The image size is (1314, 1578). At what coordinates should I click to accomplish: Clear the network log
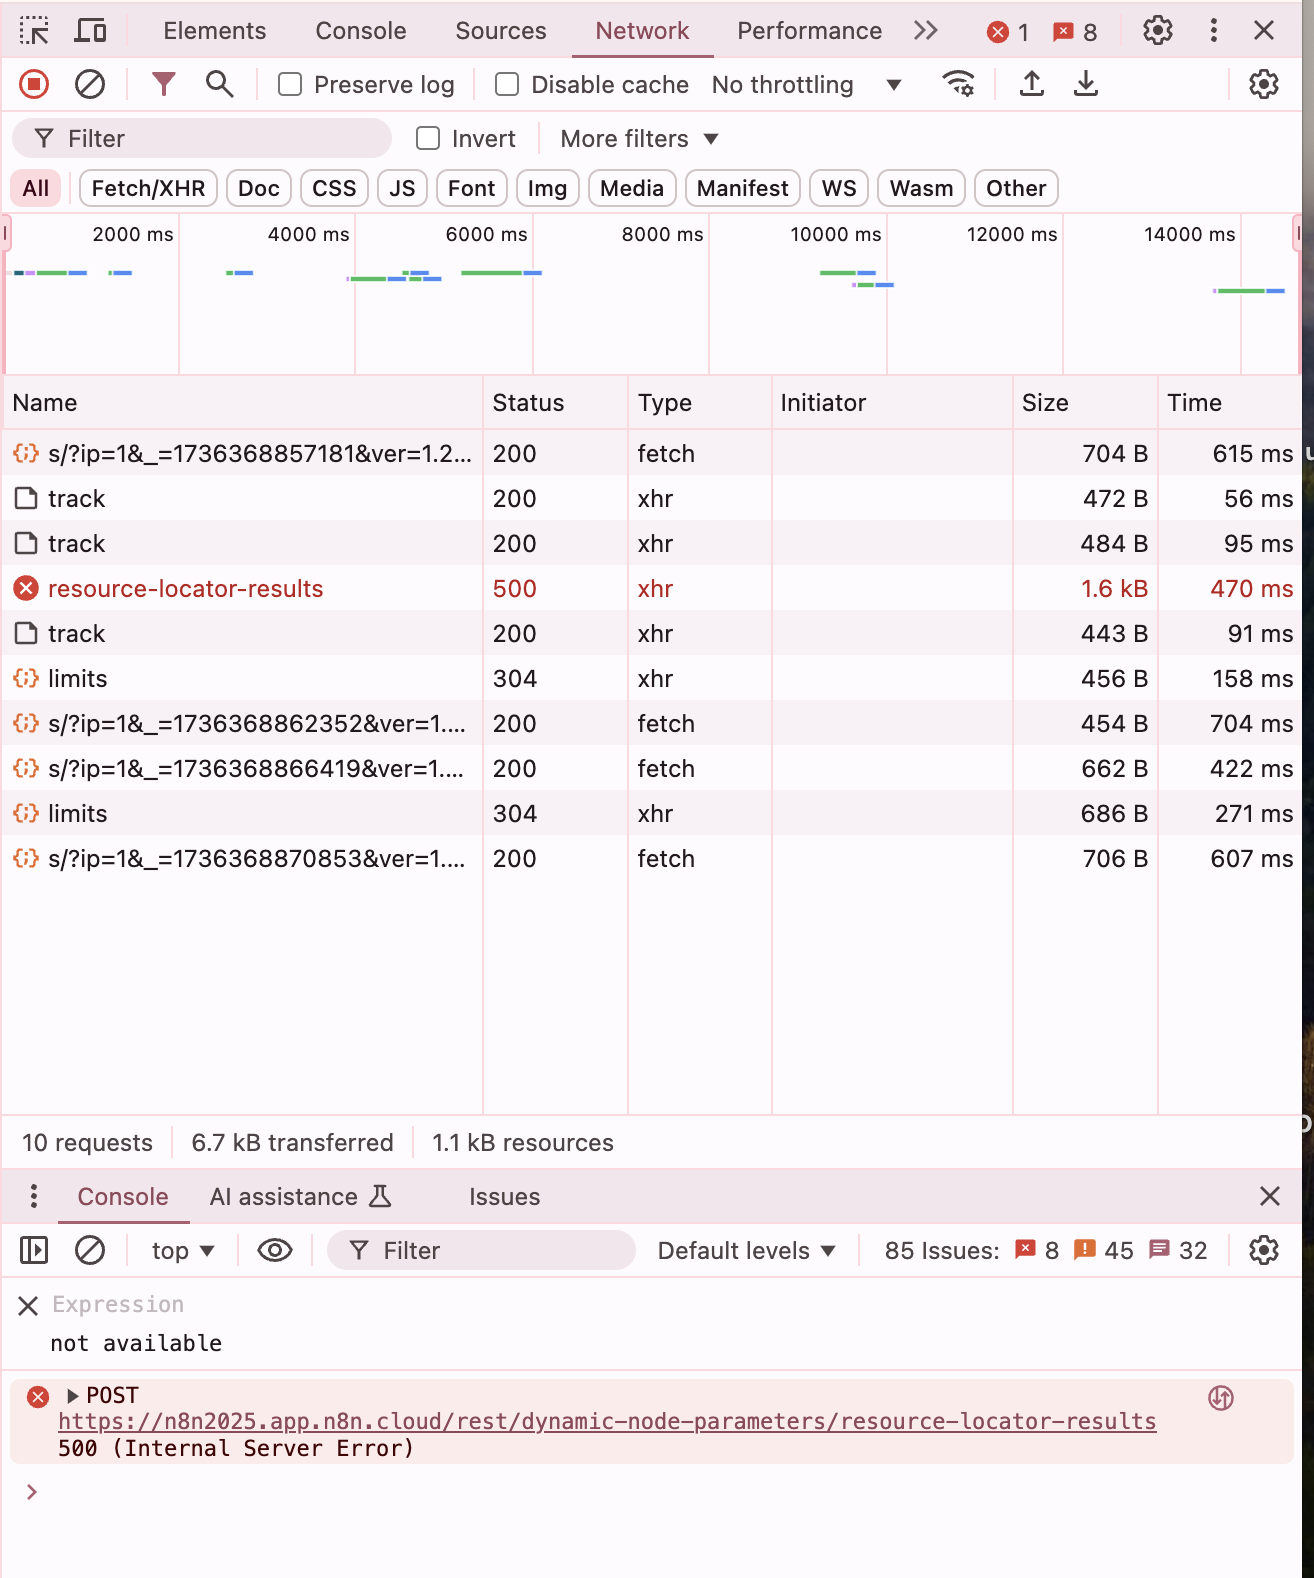coord(90,85)
